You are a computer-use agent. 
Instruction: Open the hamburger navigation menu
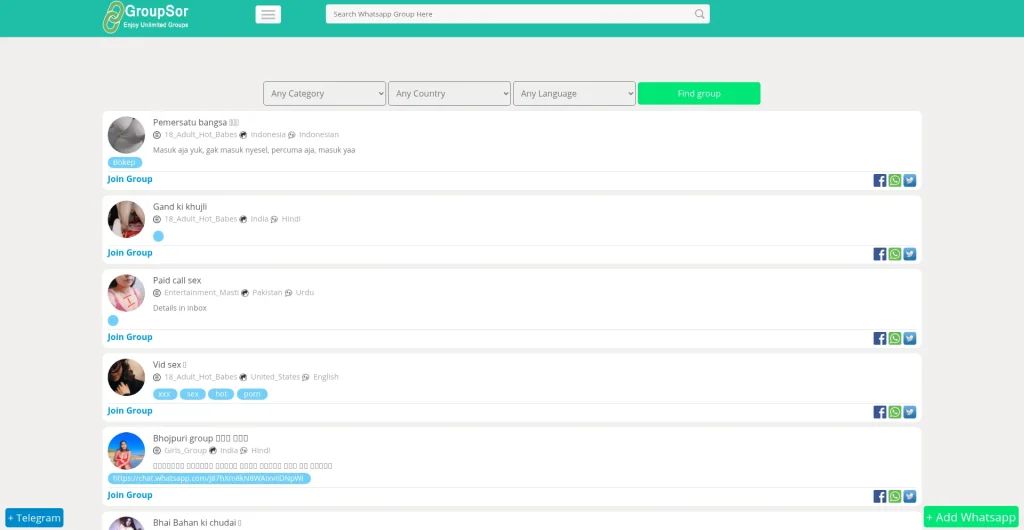coord(268,14)
